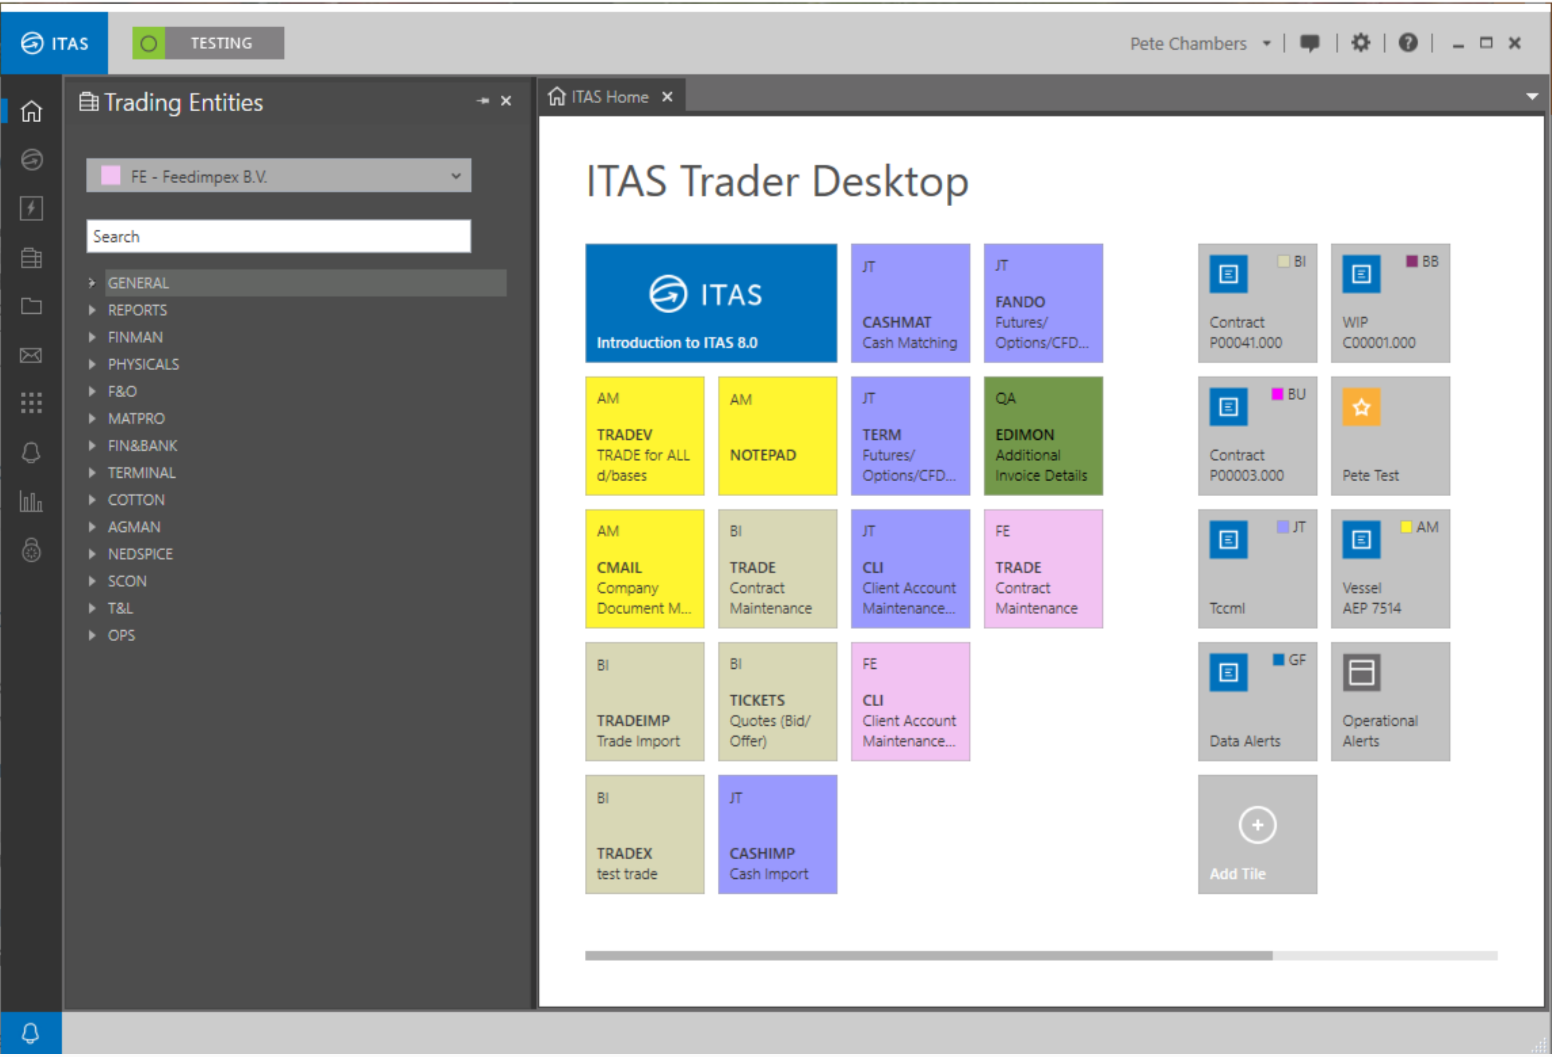
Task: Click document icon on Contract P00041.000 tile
Action: pos(1228,274)
